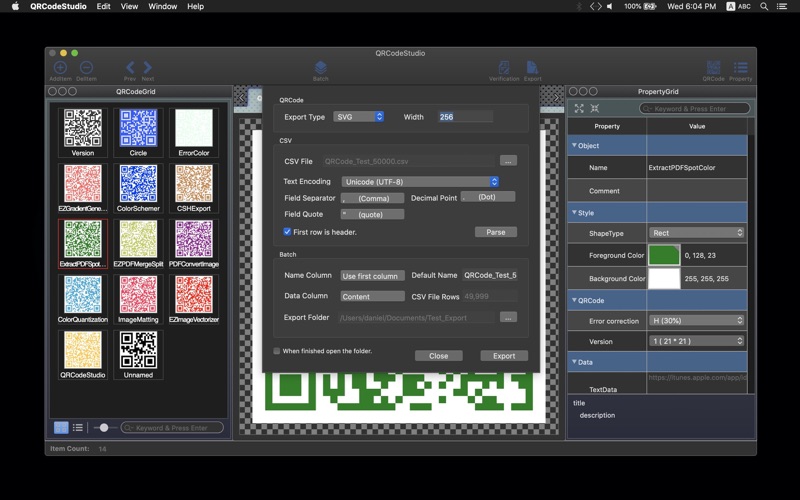Viewport: 800px width, 500px height.
Task: Browse for Export Folder with ellipsis button
Action: pyautogui.click(x=508, y=317)
